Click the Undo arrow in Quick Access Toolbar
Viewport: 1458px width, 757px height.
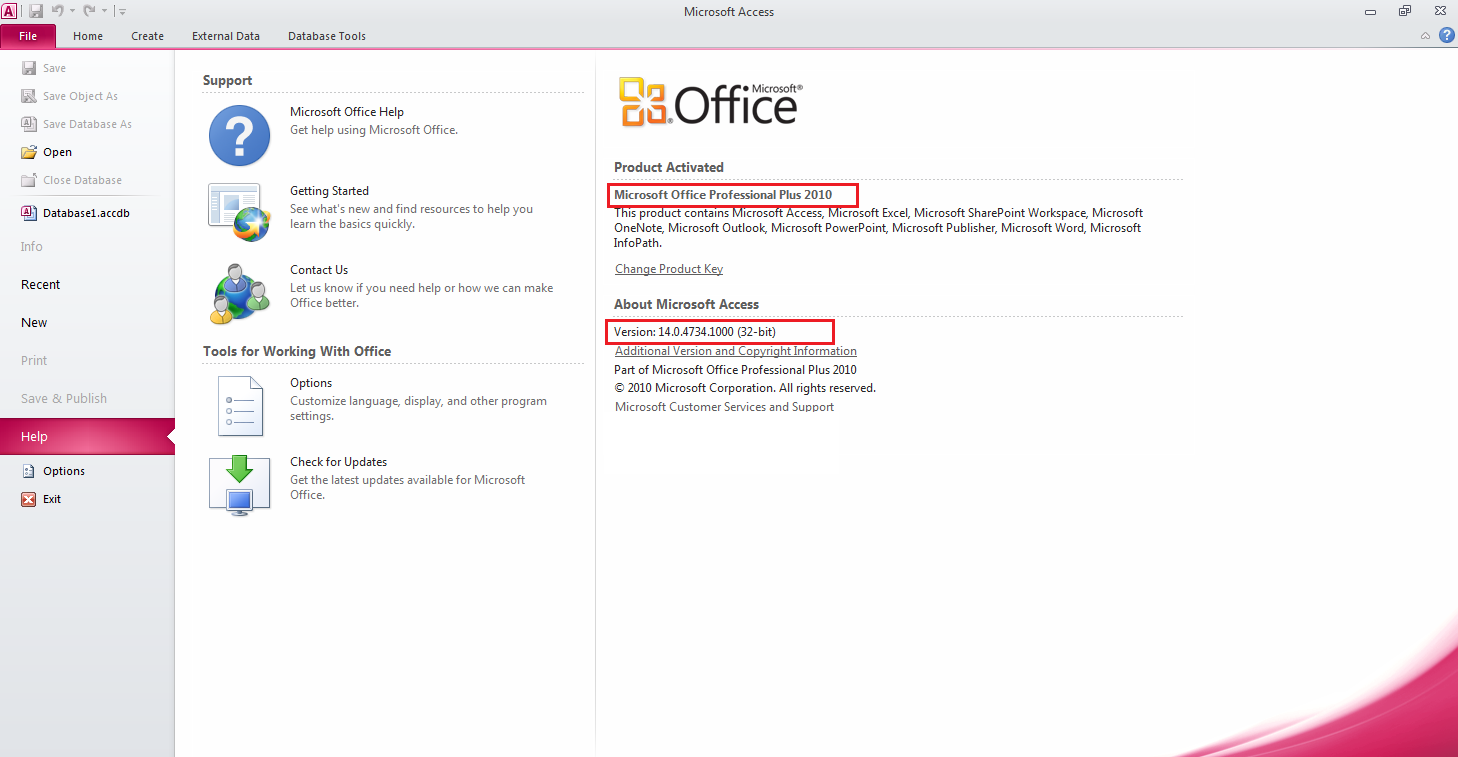pos(58,11)
